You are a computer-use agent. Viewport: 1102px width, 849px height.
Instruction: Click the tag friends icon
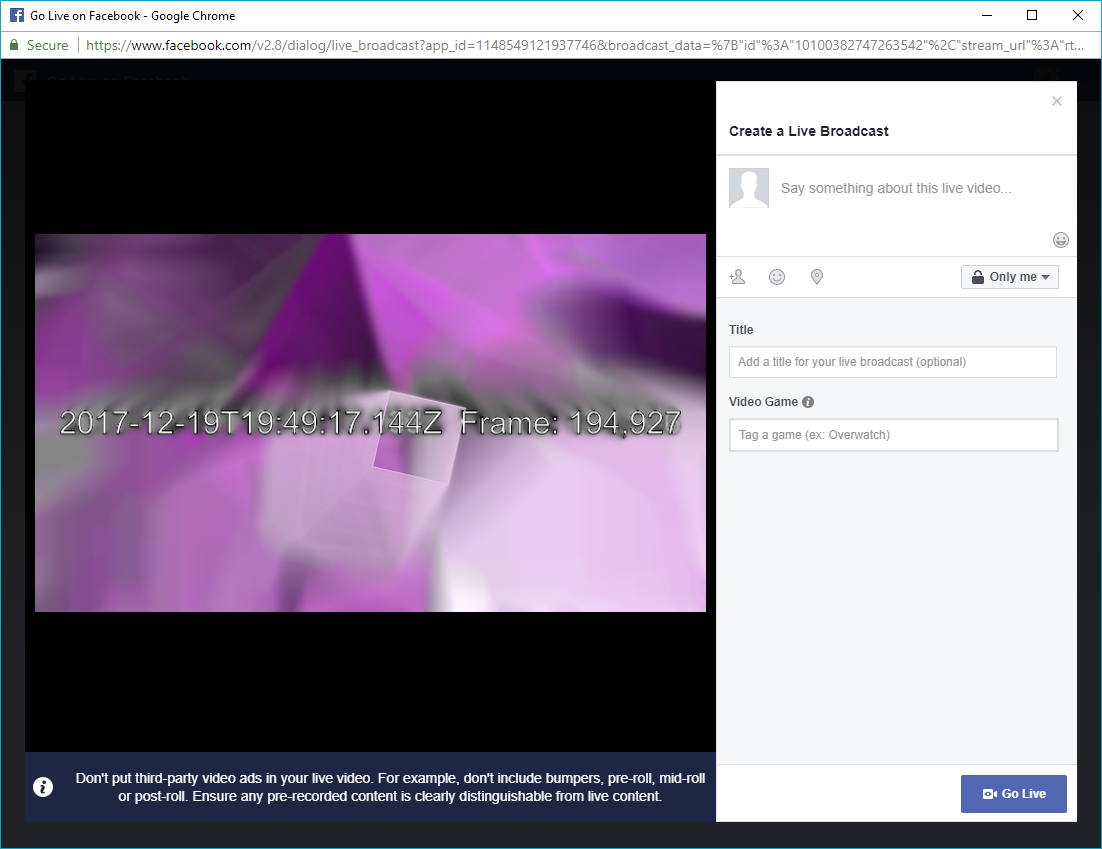737,277
